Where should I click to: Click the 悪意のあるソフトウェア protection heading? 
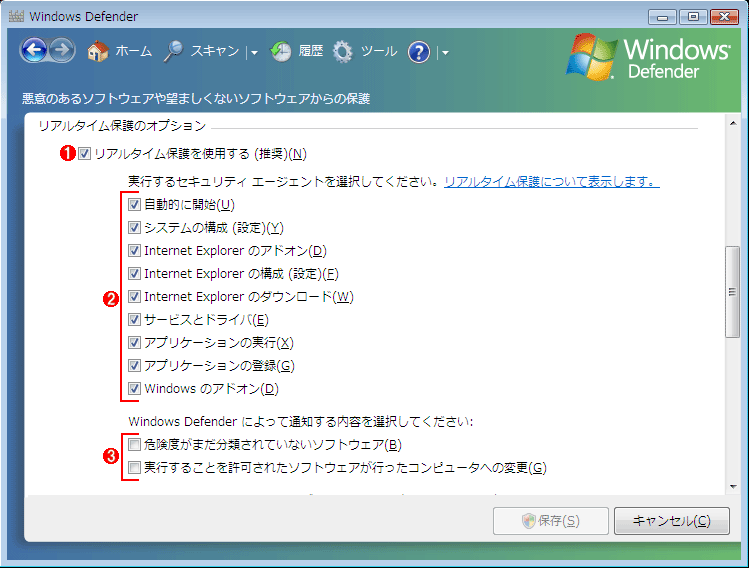click(196, 98)
